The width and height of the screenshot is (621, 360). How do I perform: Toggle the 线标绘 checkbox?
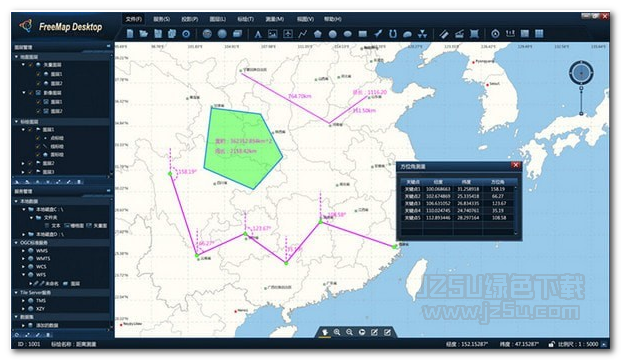coord(38,146)
